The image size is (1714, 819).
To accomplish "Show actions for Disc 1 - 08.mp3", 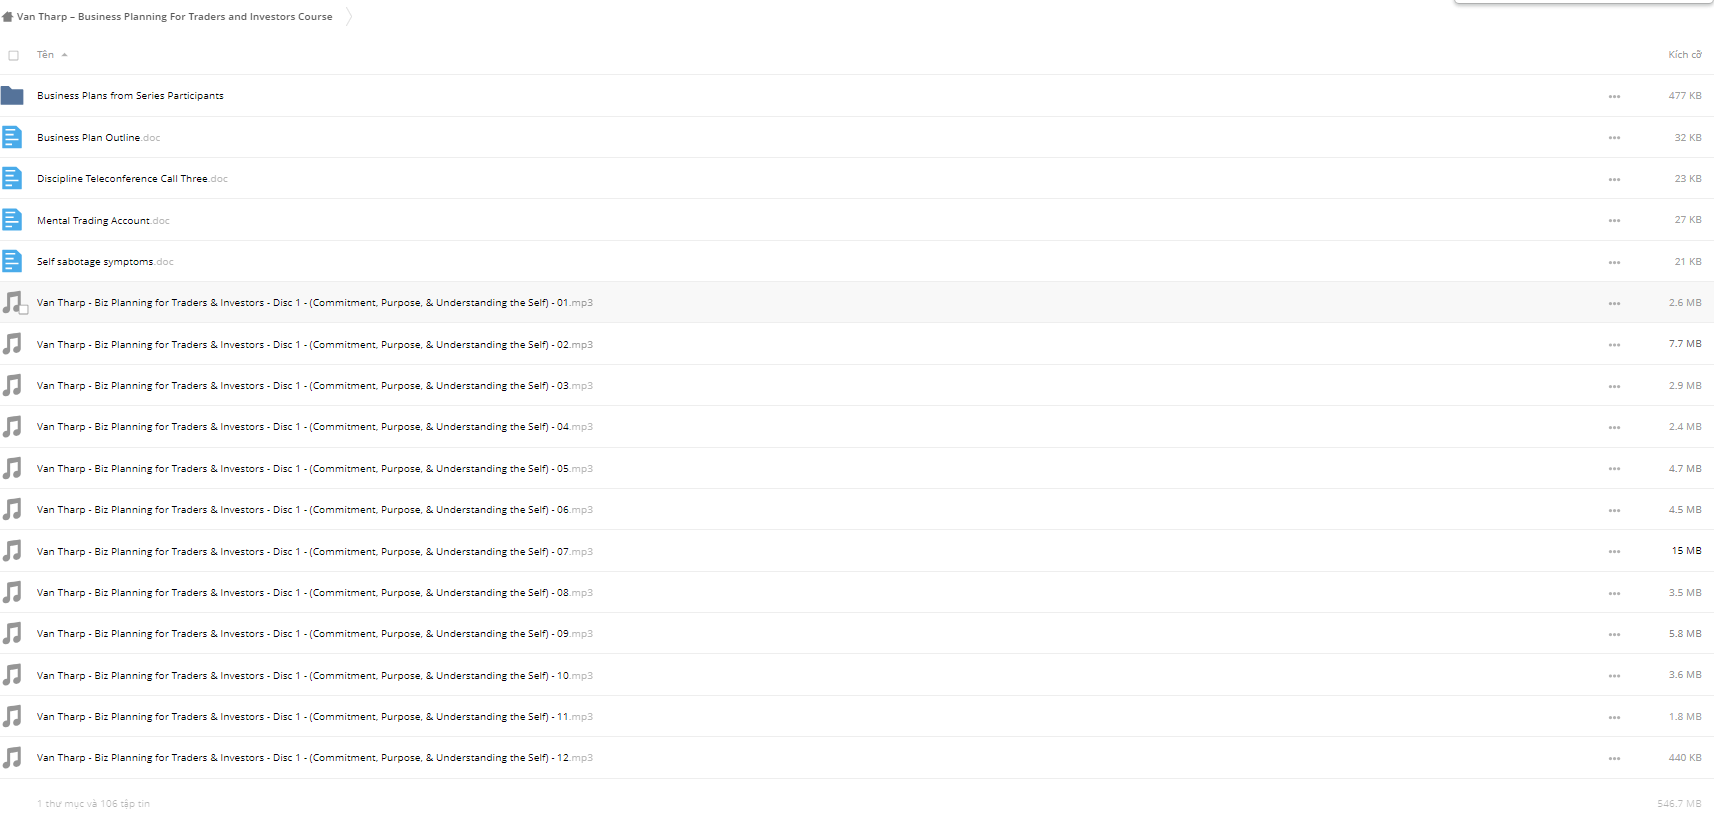I will click(1614, 594).
